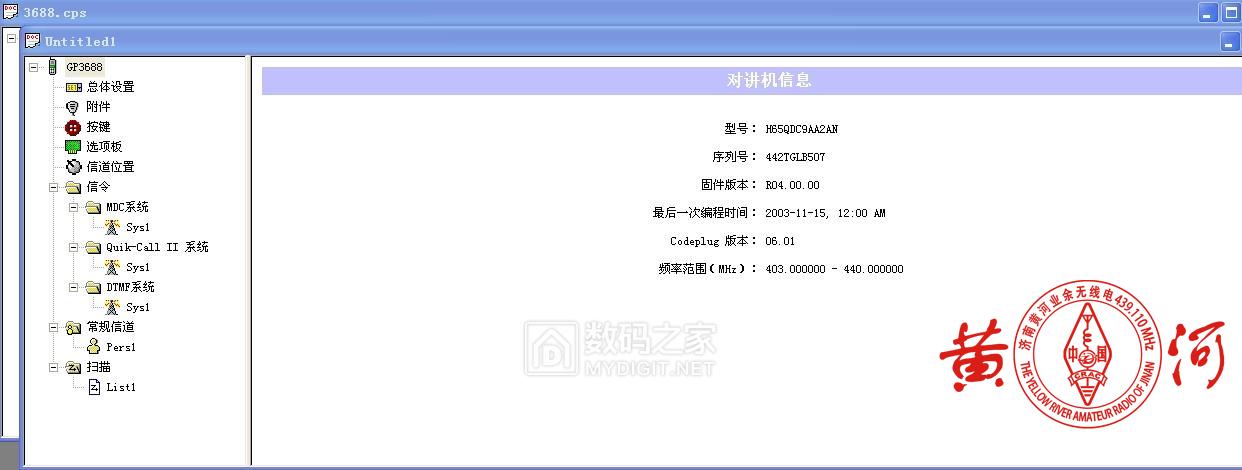Minimize the Untitled1 child window
1242x470 pixels.
1228,42
